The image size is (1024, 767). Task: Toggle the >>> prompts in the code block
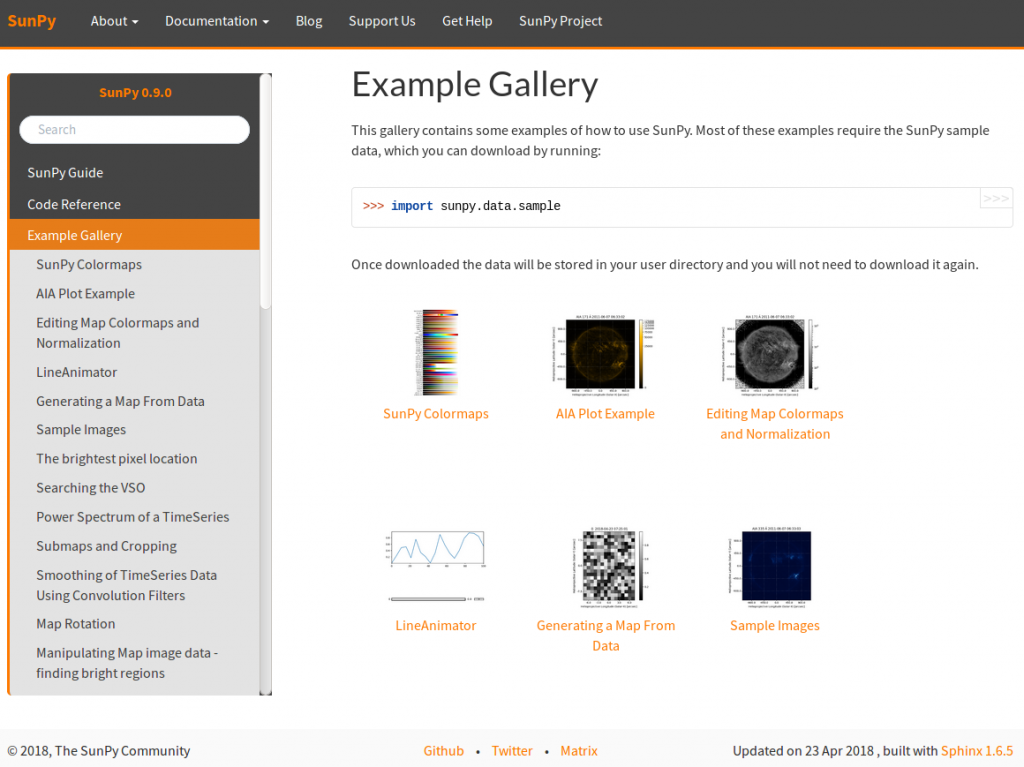(995, 199)
